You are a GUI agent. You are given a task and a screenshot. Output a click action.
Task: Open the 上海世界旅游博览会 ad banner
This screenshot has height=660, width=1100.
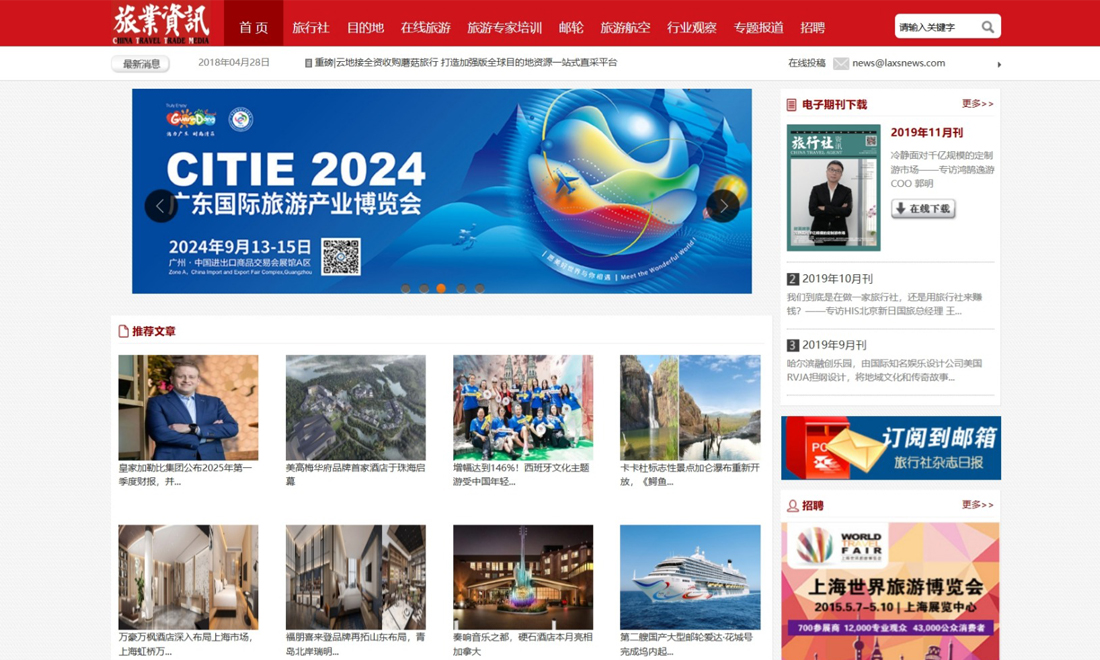[x=890, y=591]
